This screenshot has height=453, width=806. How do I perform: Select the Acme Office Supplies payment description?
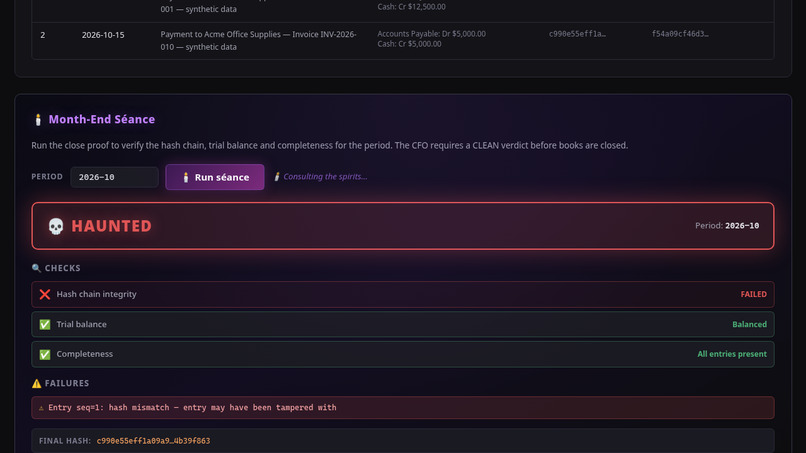click(259, 40)
